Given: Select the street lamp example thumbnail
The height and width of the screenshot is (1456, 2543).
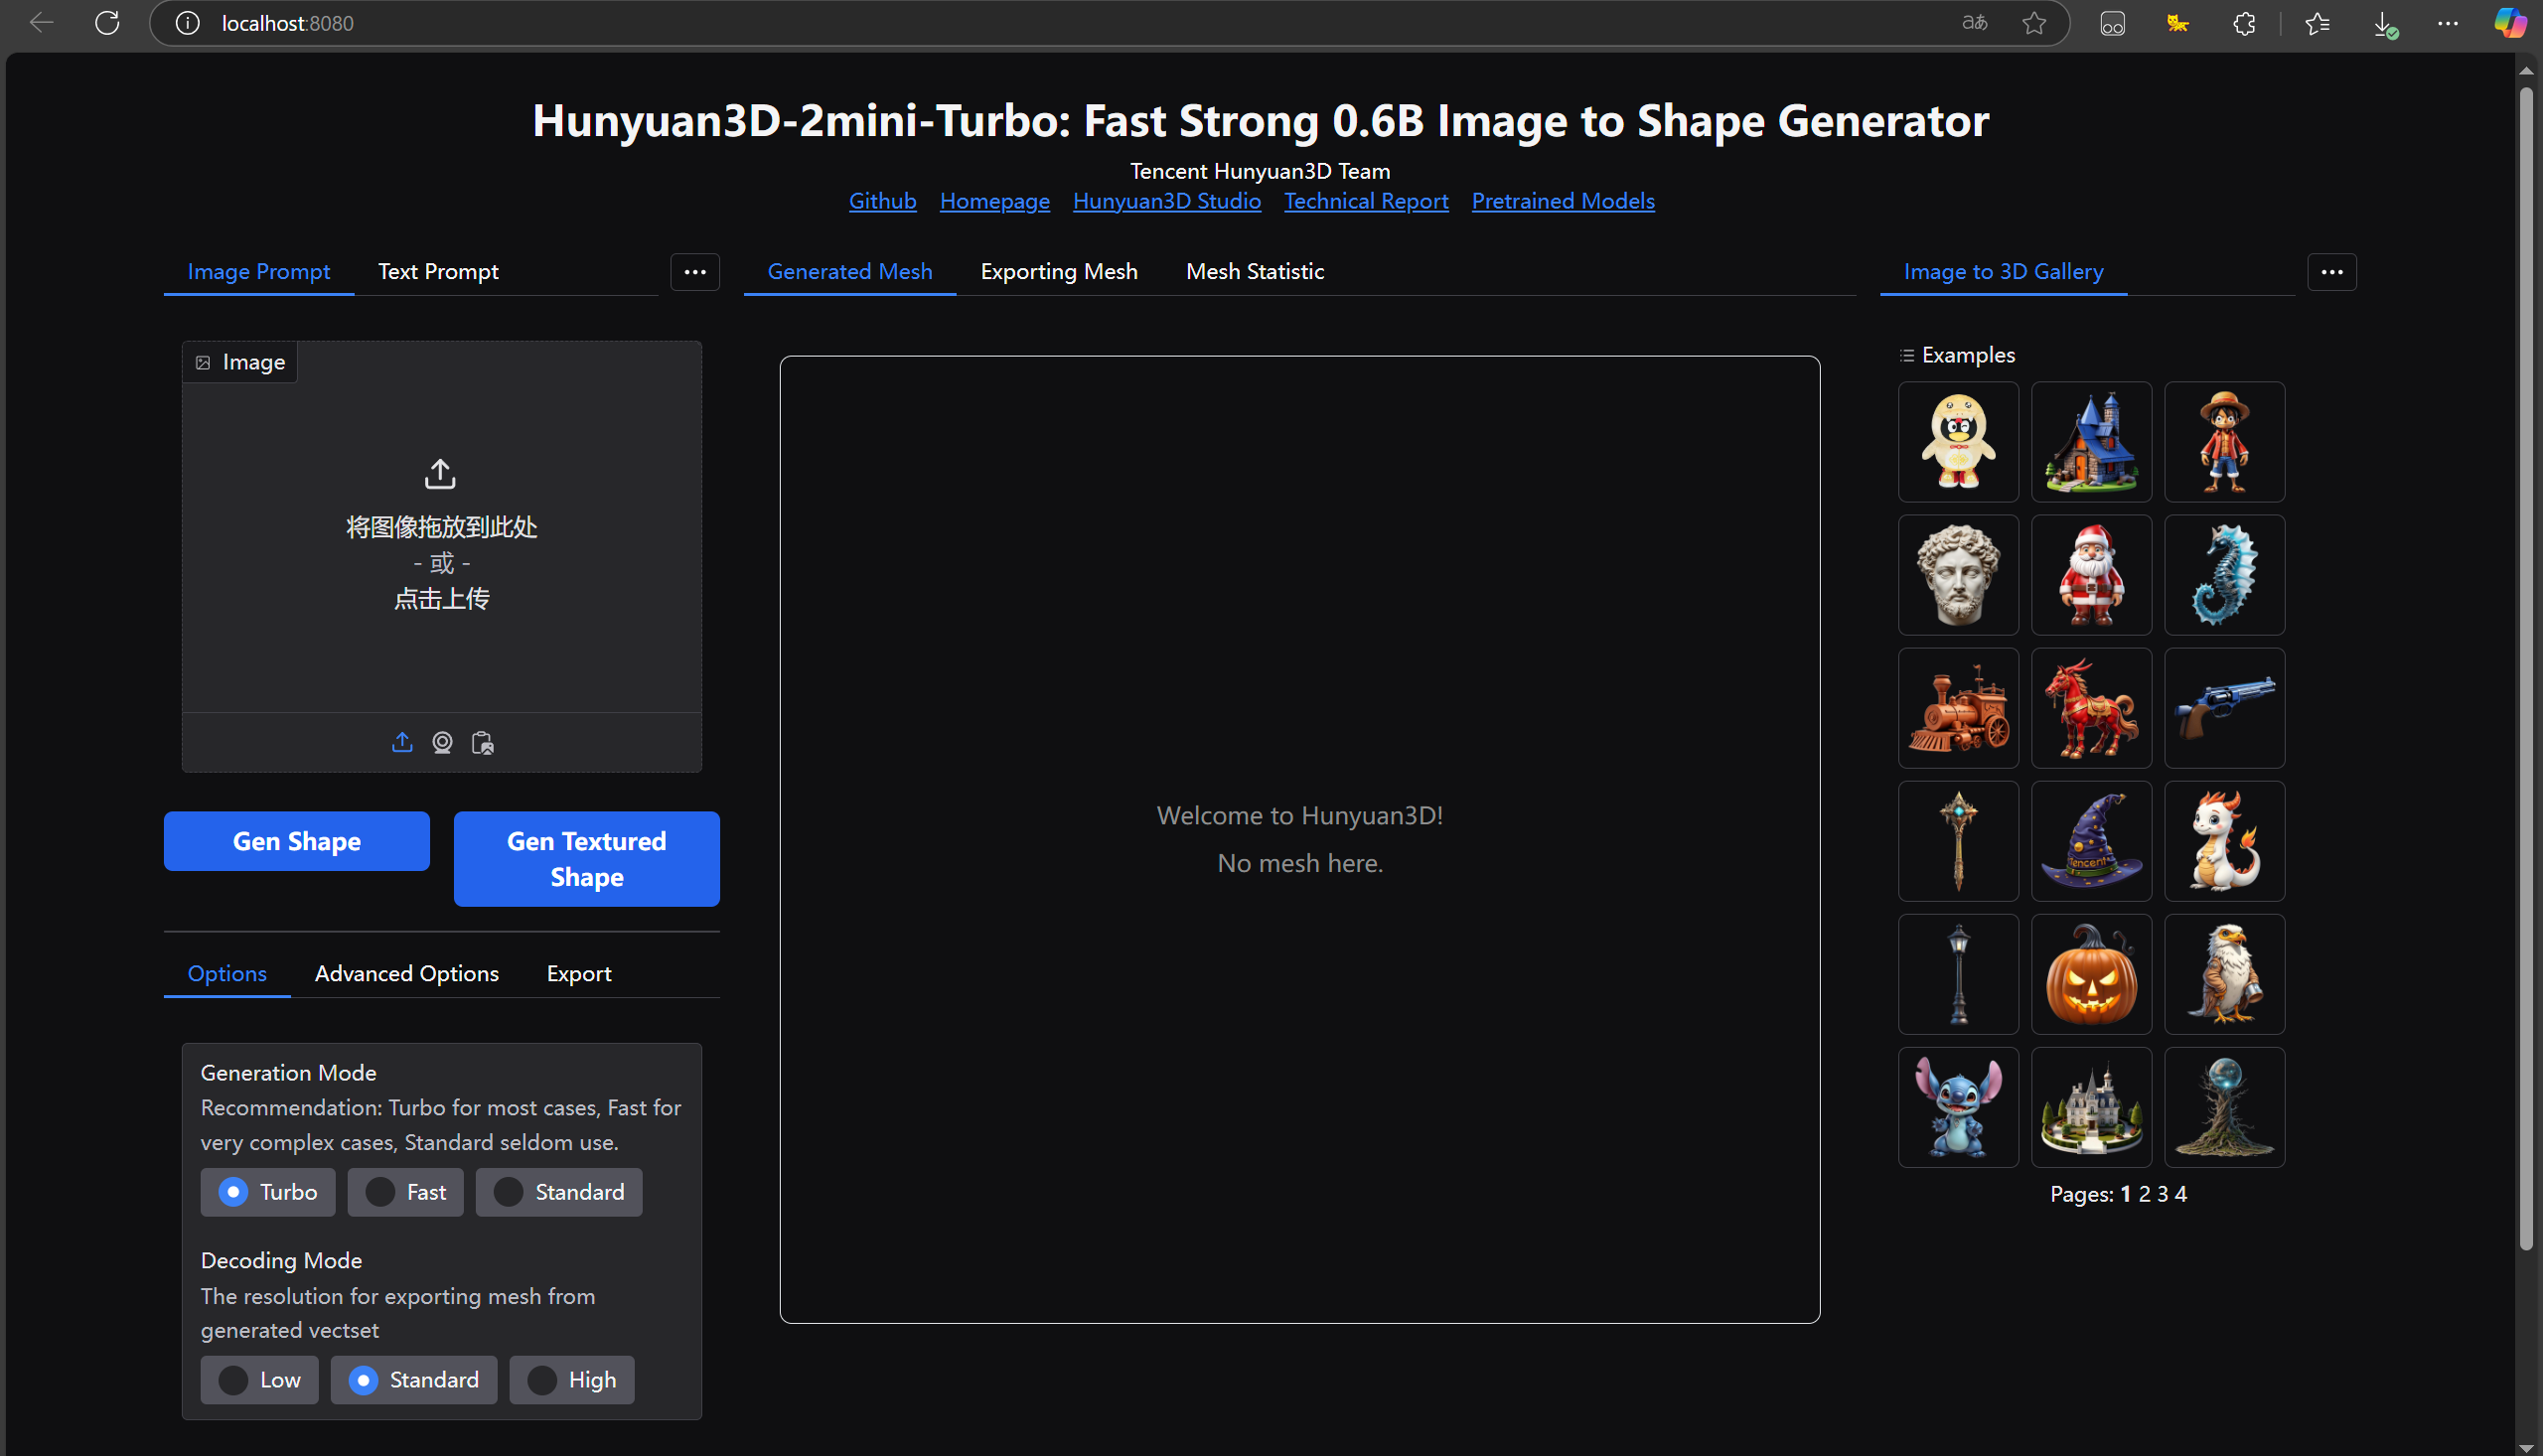Looking at the screenshot, I should (1958, 974).
